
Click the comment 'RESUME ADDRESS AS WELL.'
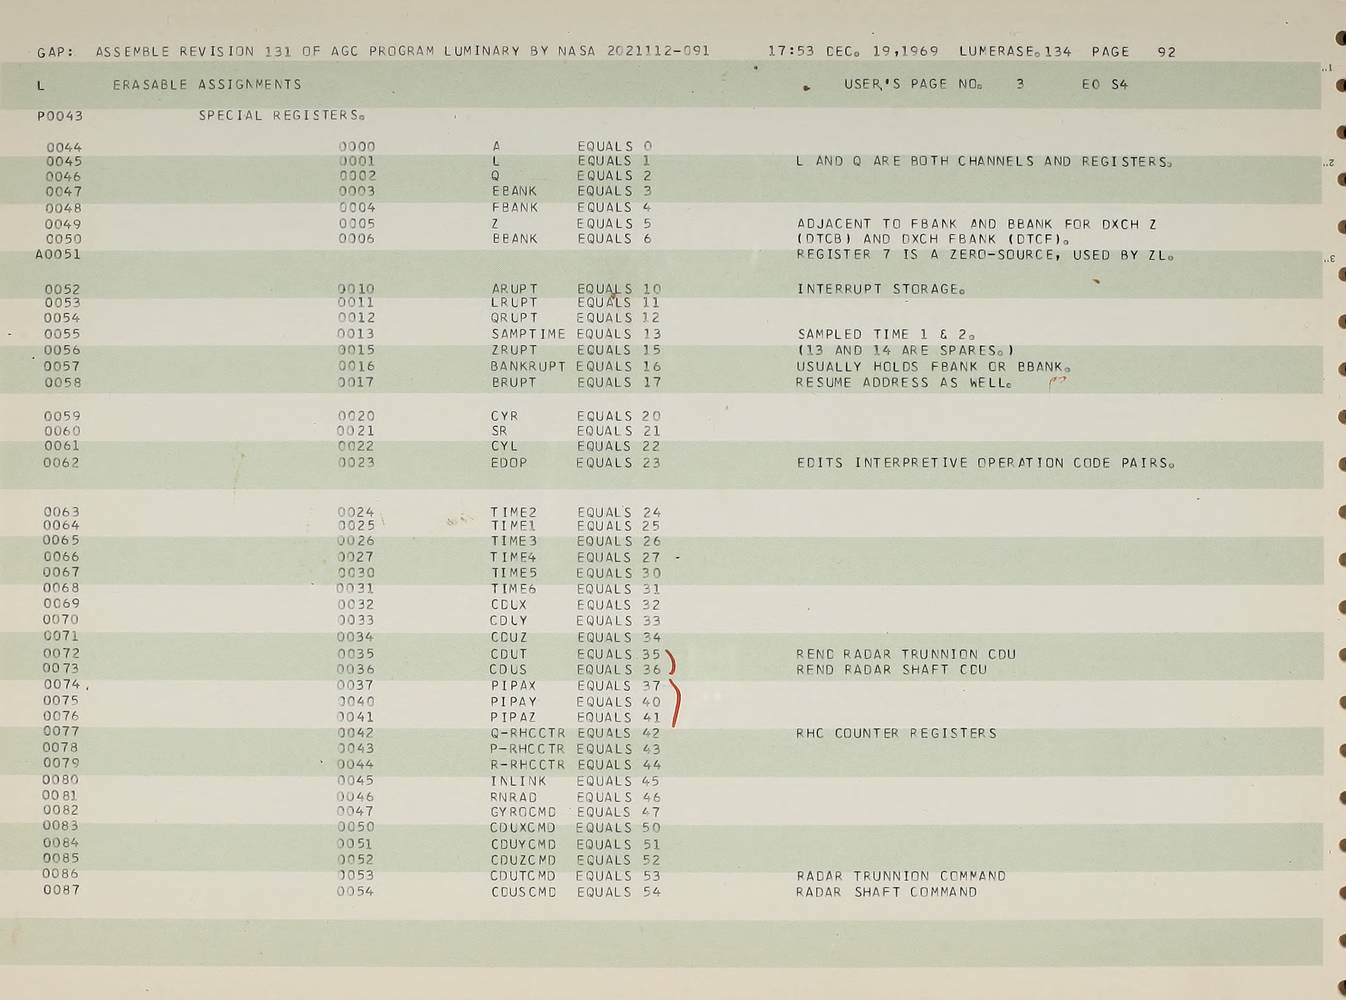[x=904, y=382]
